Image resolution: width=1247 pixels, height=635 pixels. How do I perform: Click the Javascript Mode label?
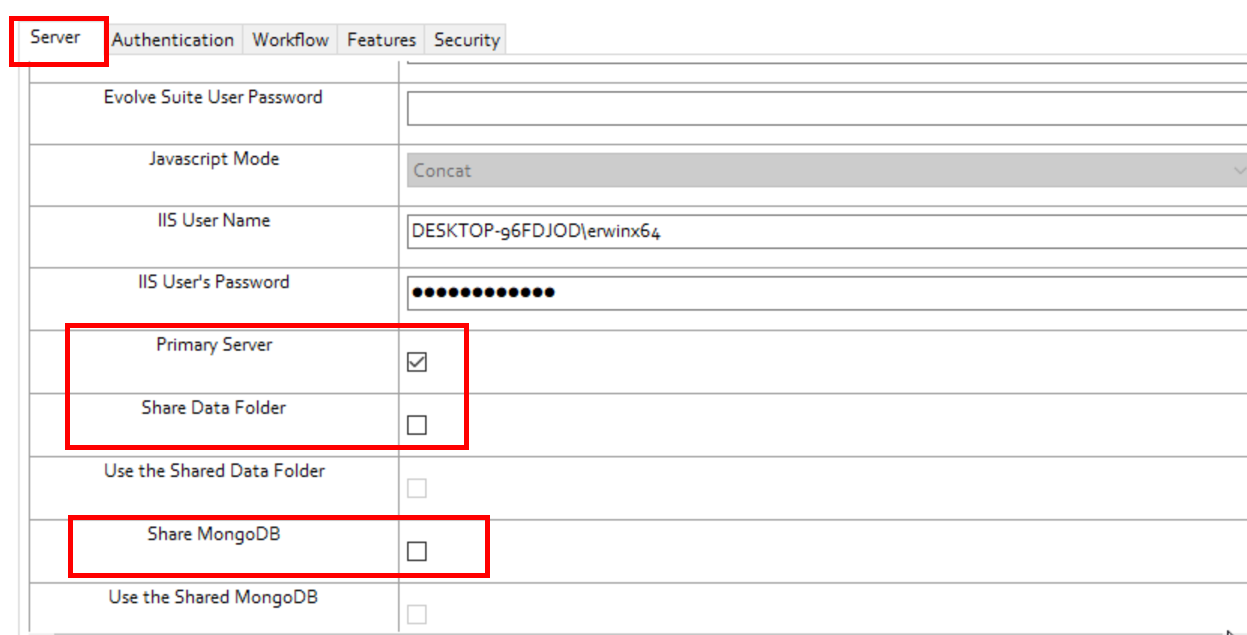tap(214, 159)
